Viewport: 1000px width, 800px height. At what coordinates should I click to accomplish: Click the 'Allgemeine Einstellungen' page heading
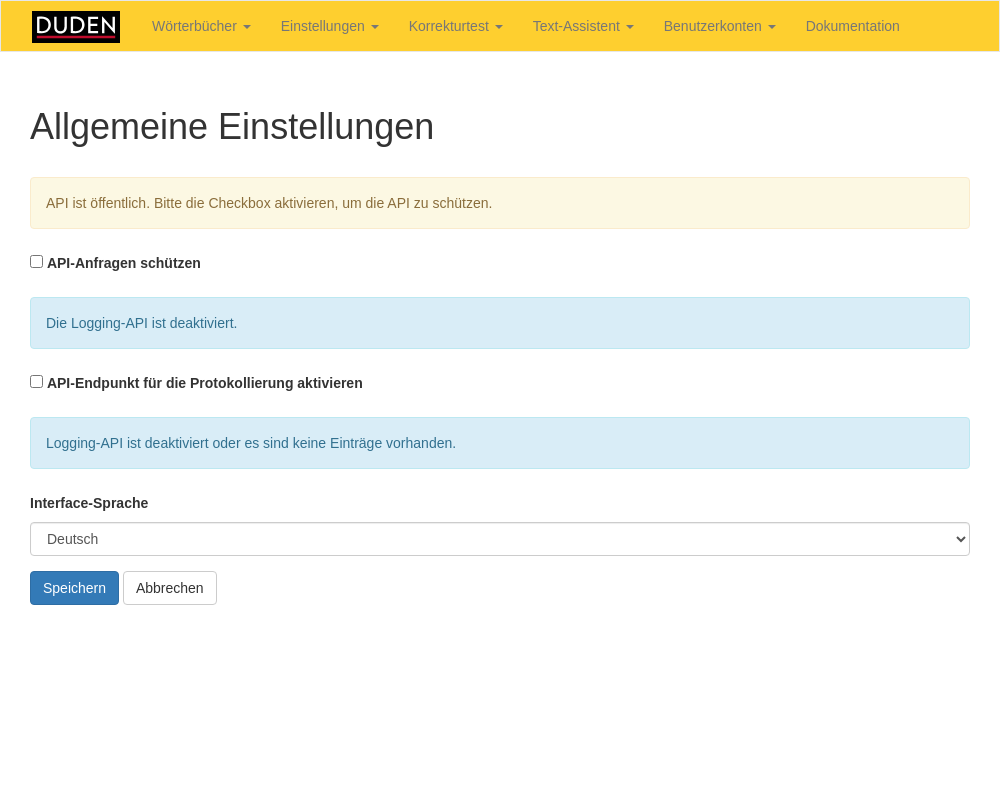coord(232,127)
